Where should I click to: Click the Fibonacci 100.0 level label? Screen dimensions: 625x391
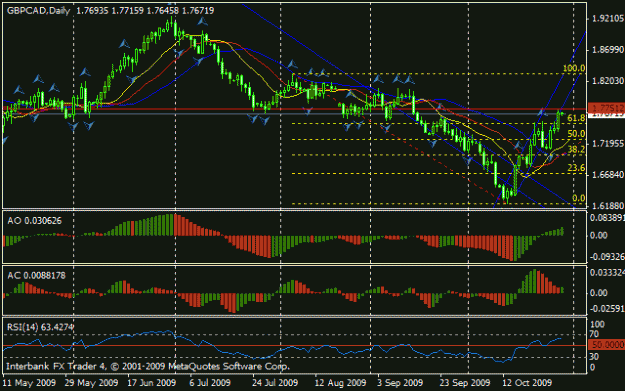point(574,69)
